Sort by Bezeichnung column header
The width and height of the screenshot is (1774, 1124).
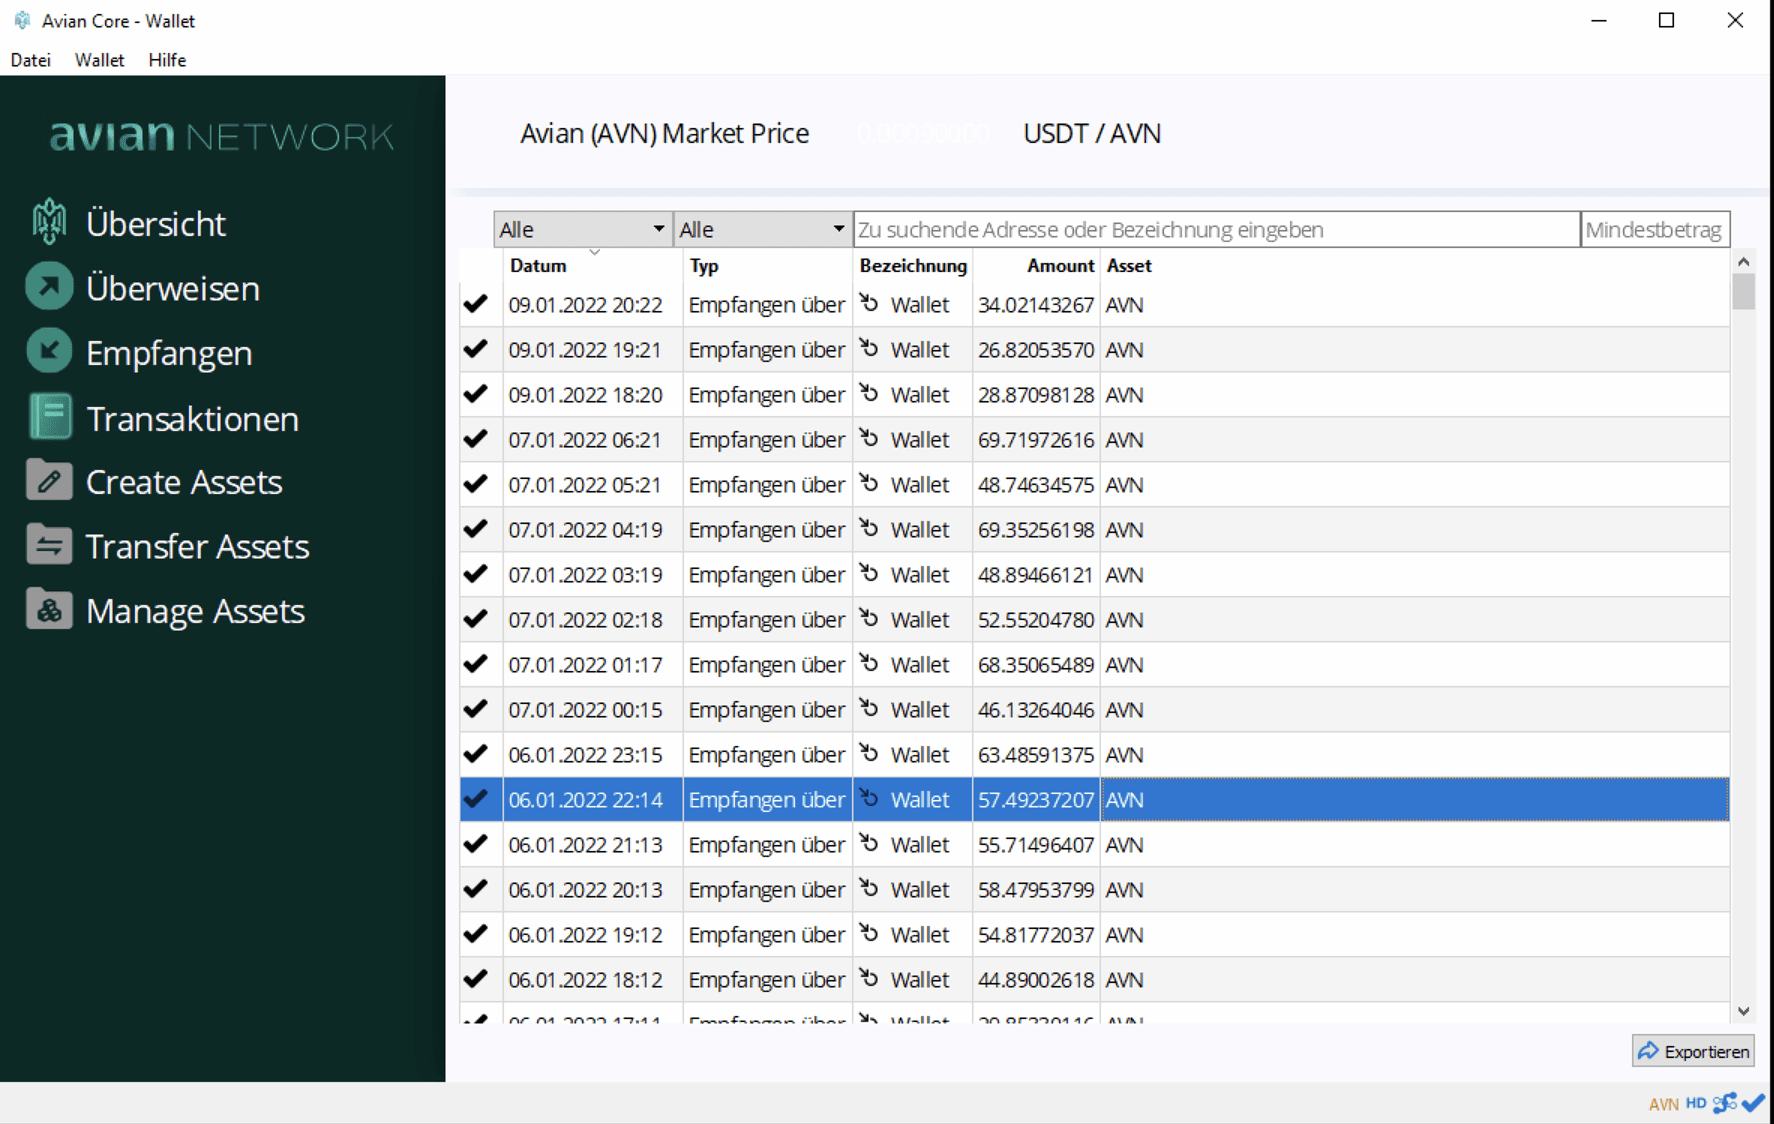913,266
